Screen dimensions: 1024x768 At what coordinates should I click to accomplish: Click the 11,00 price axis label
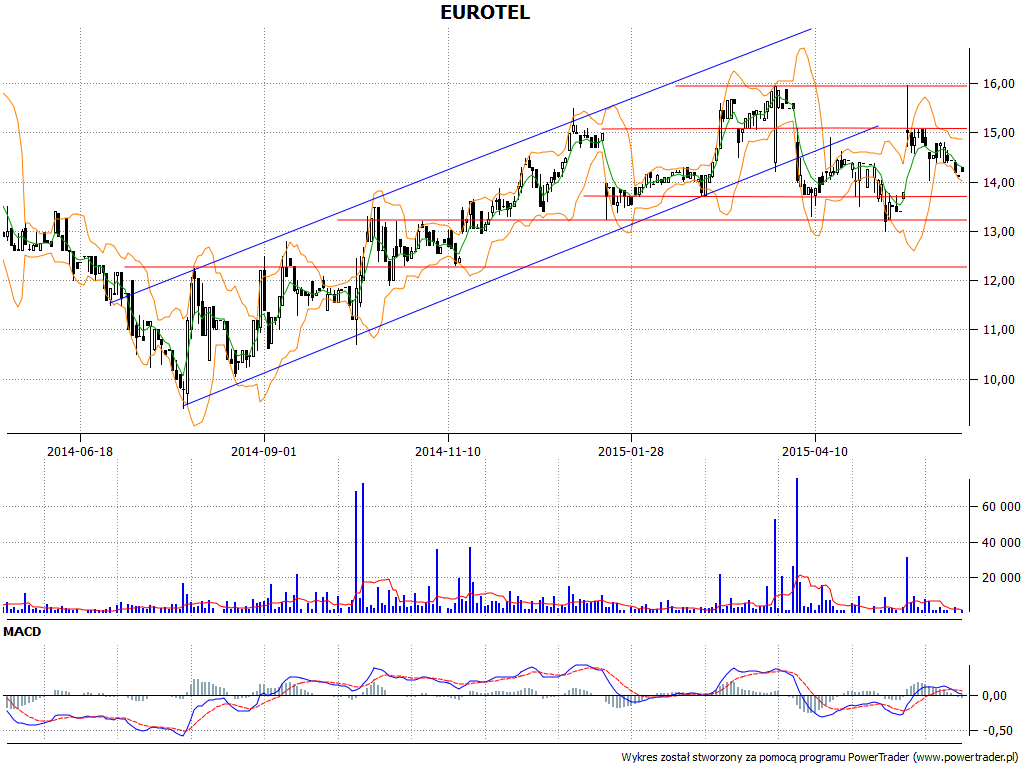point(999,330)
